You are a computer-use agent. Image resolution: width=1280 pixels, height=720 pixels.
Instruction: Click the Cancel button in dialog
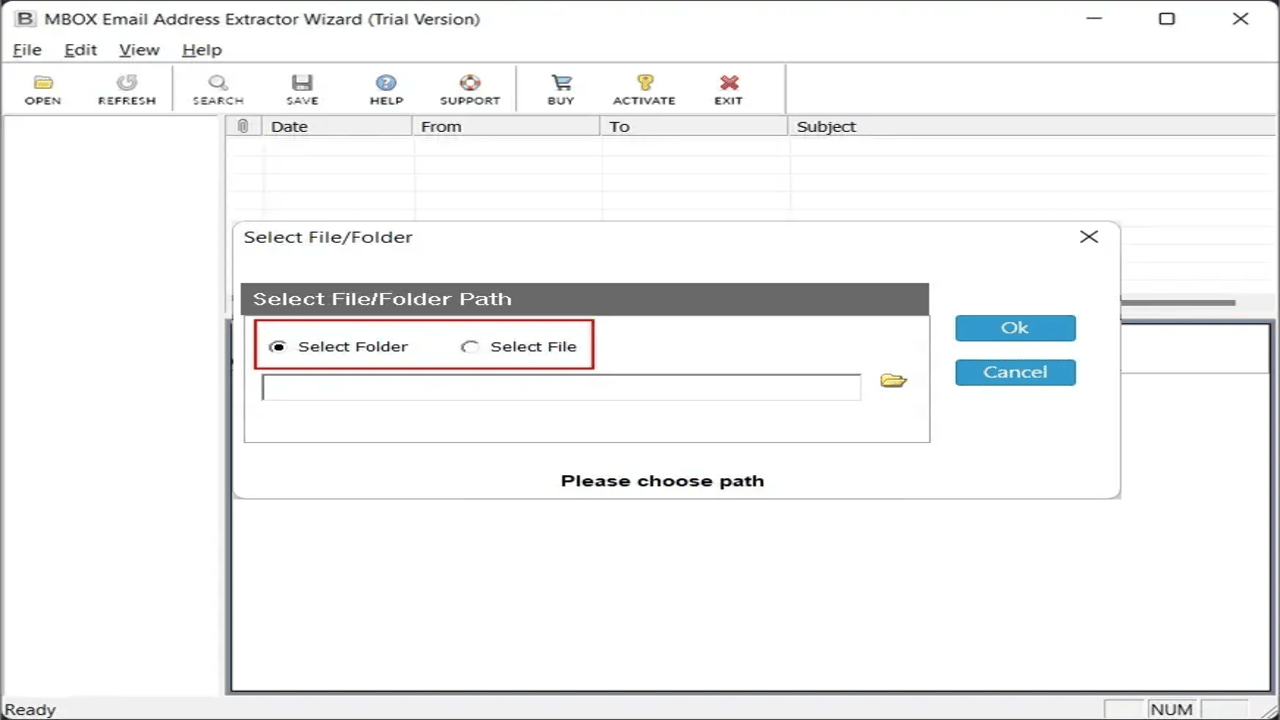coord(1015,372)
